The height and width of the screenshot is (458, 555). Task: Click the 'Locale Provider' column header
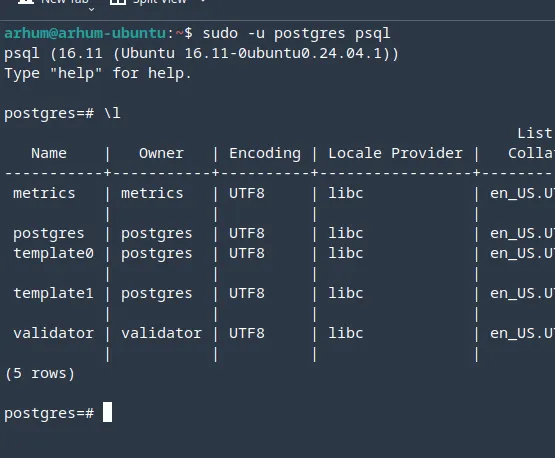click(x=395, y=154)
